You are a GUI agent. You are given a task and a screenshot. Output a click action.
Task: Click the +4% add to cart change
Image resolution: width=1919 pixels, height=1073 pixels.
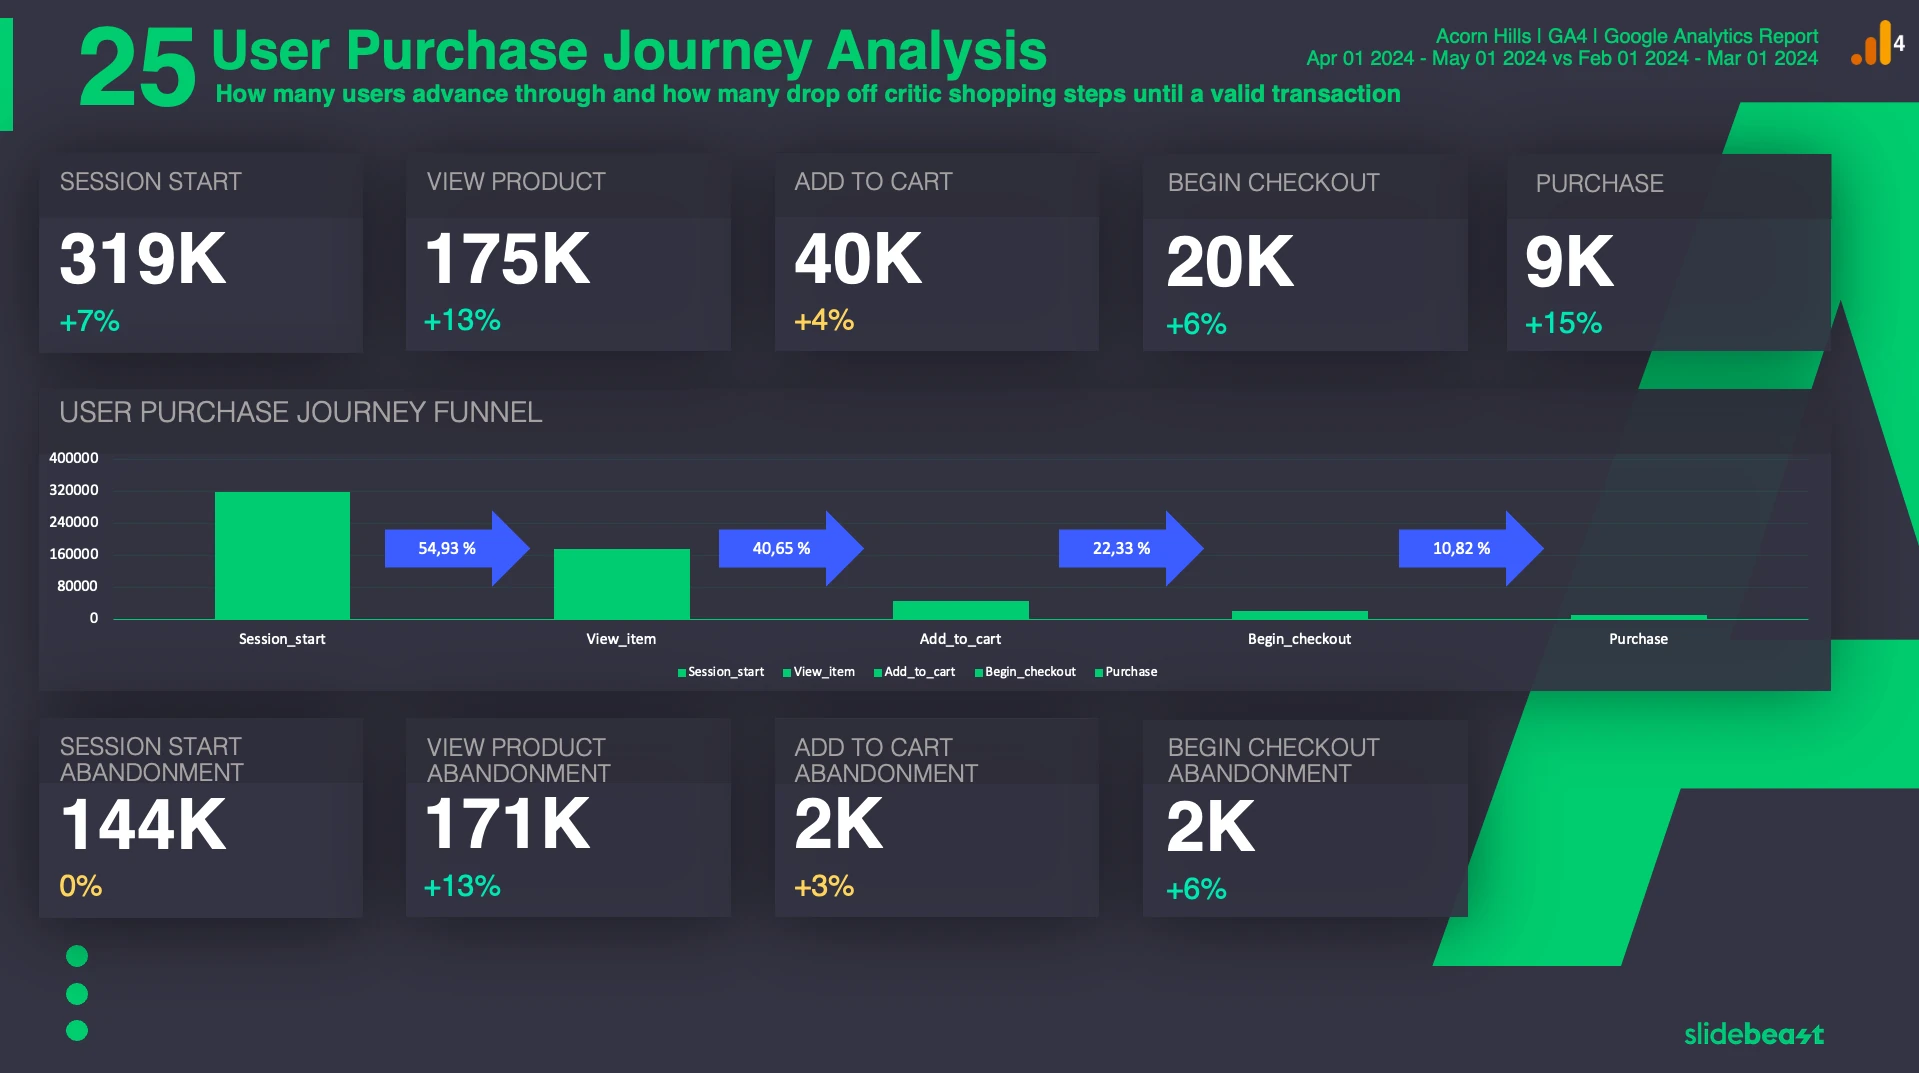(824, 320)
